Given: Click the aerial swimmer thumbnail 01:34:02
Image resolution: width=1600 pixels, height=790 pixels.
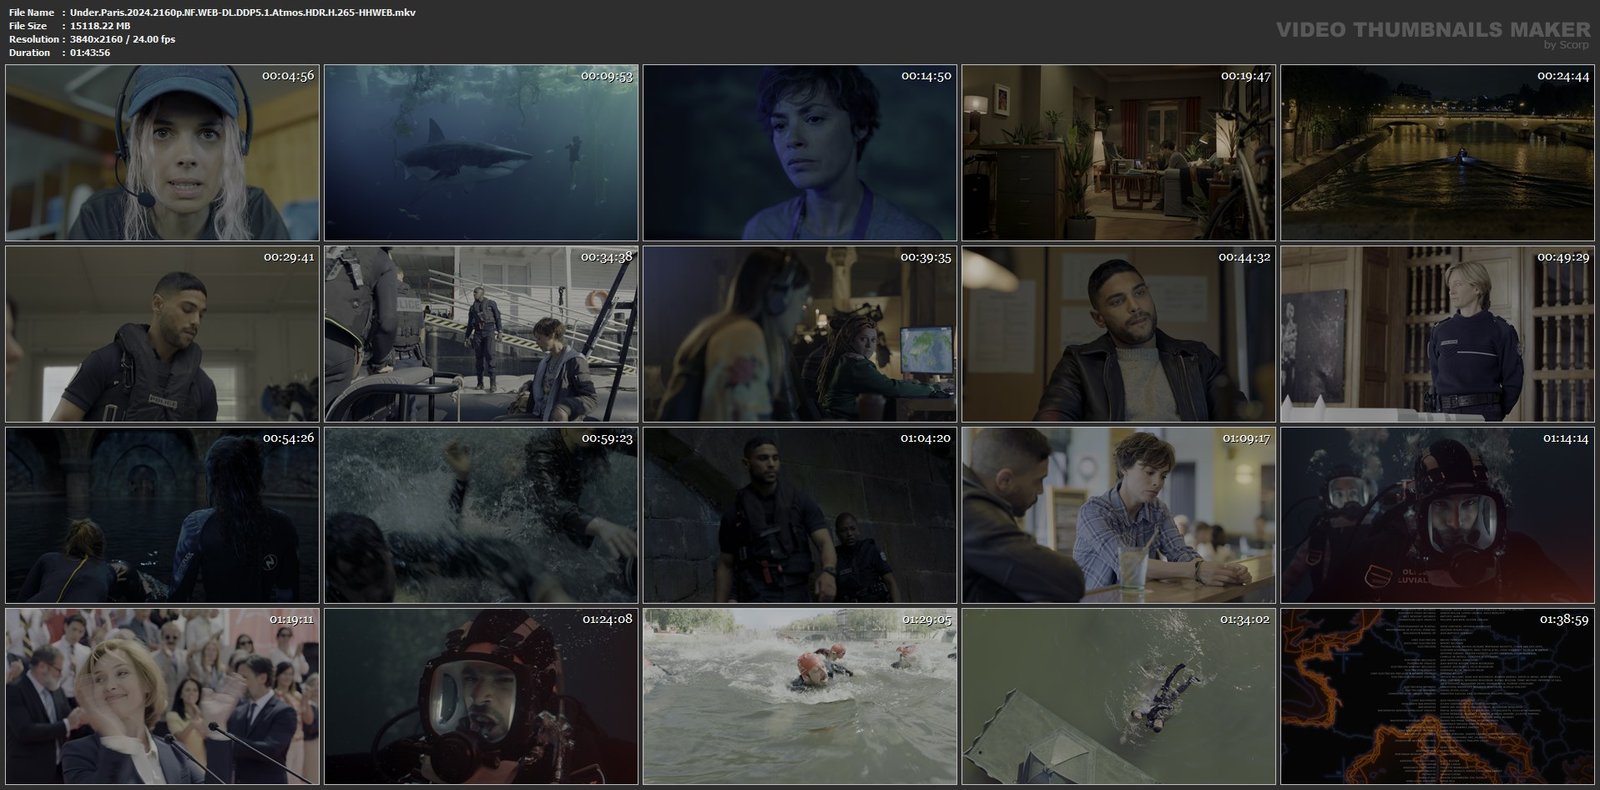Looking at the screenshot, I should (1119, 696).
